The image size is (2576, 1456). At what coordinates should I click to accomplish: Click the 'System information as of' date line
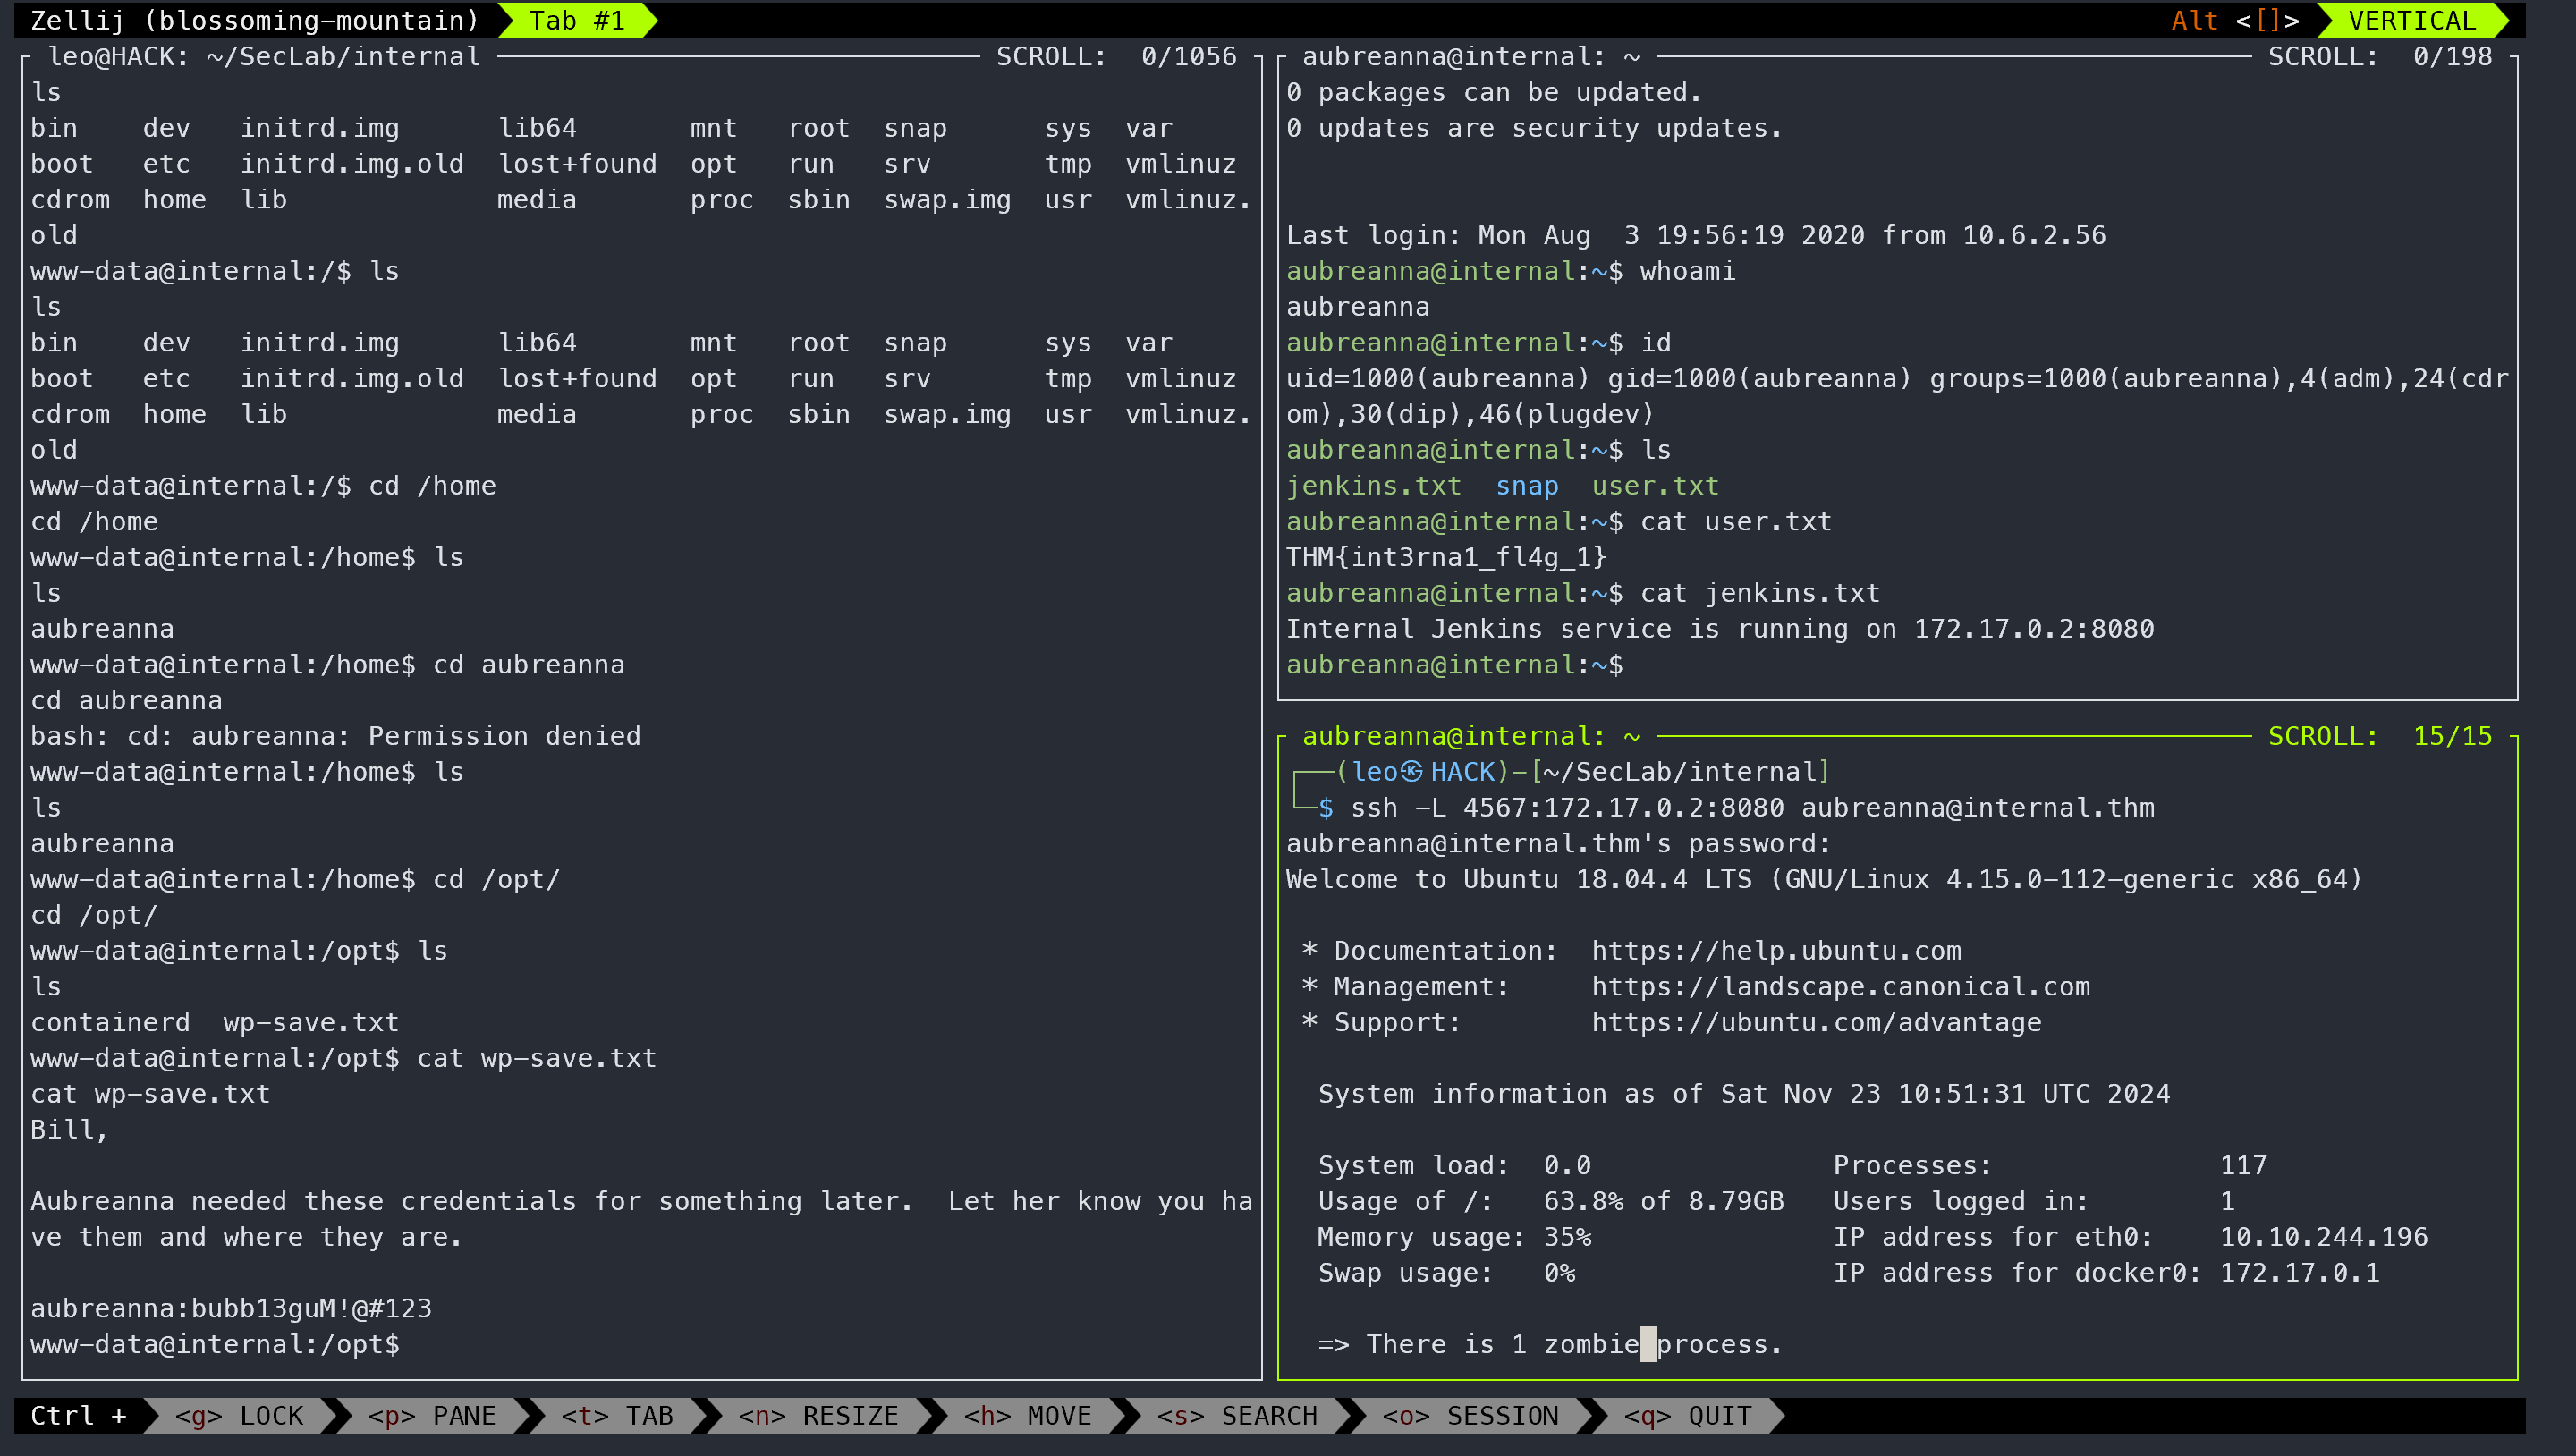[1744, 1094]
